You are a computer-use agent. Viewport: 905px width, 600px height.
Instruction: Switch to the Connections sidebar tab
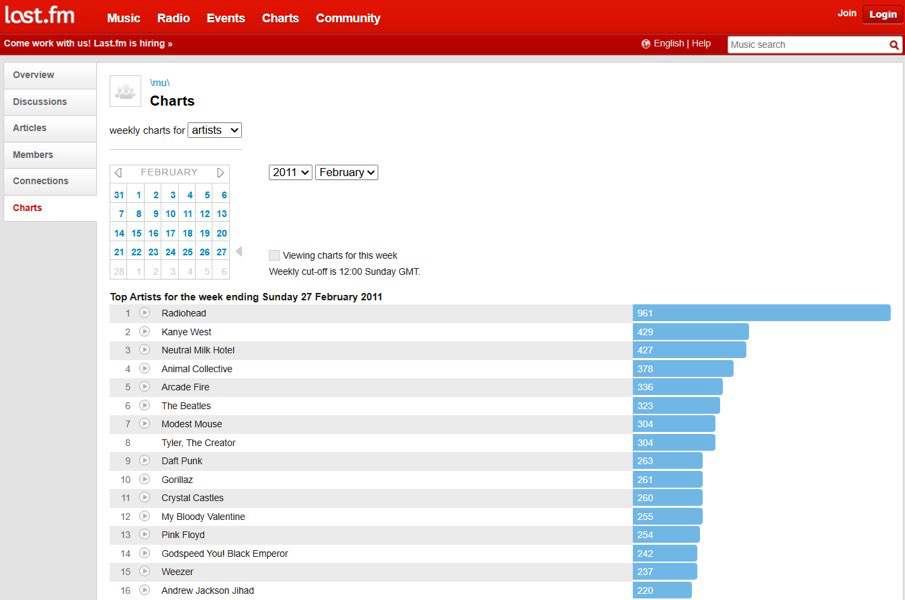[x=50, y=181]
